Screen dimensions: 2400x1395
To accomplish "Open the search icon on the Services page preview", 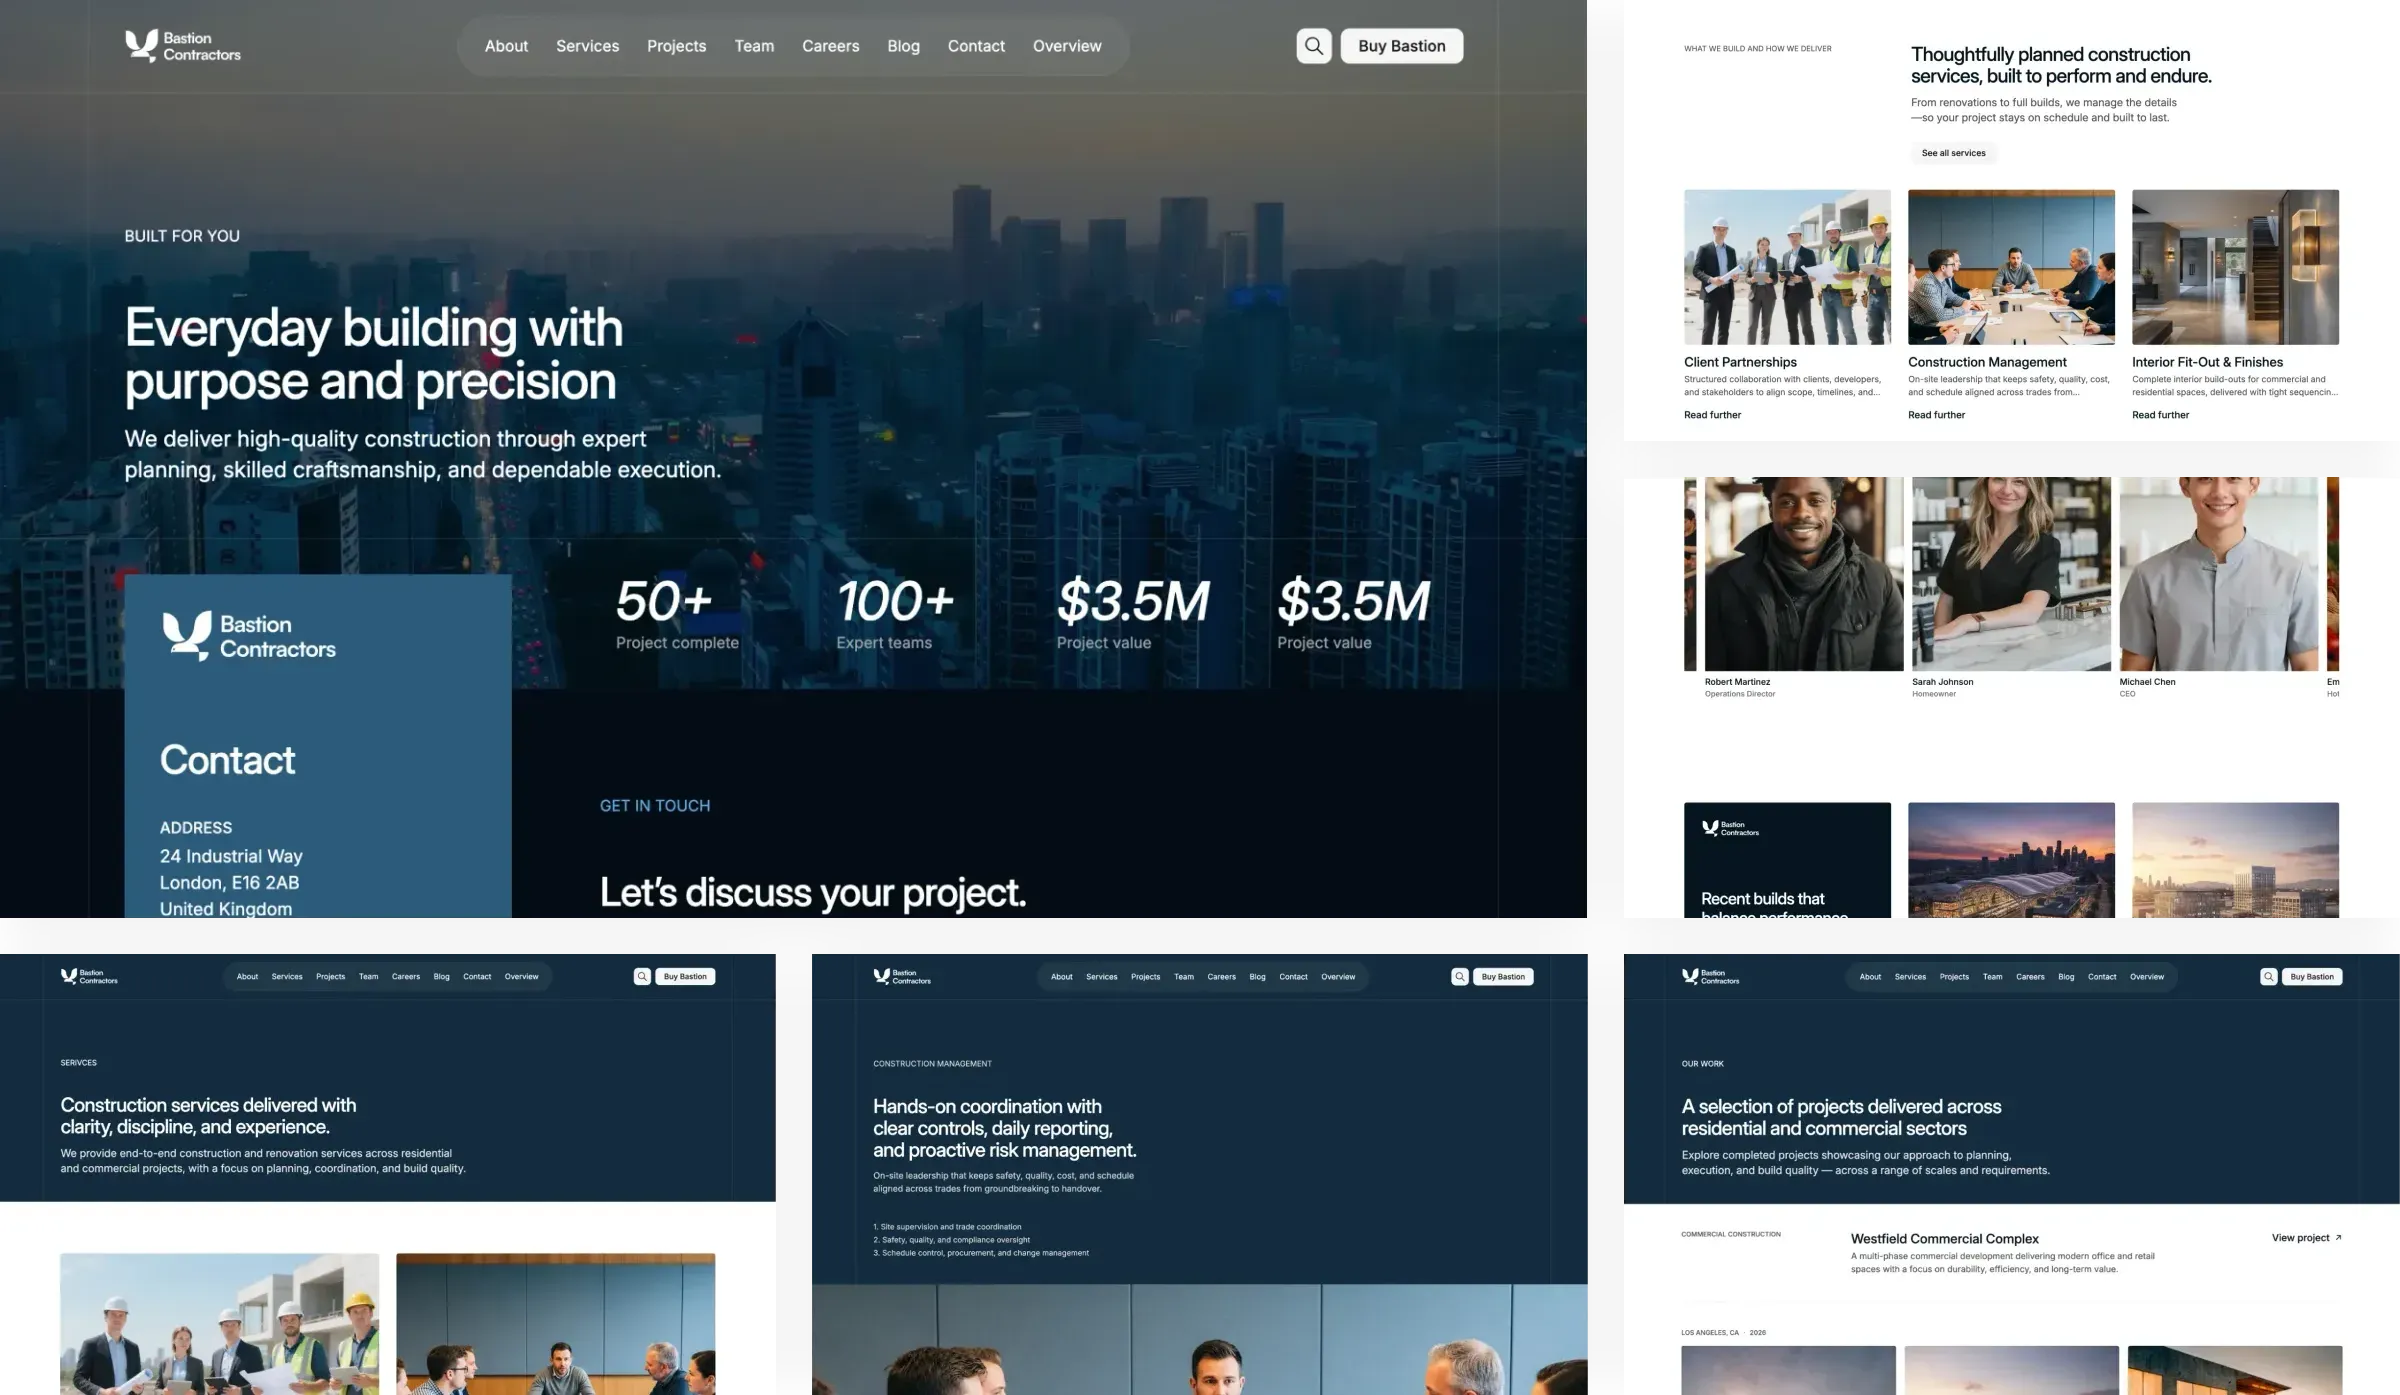I will 642,976.
